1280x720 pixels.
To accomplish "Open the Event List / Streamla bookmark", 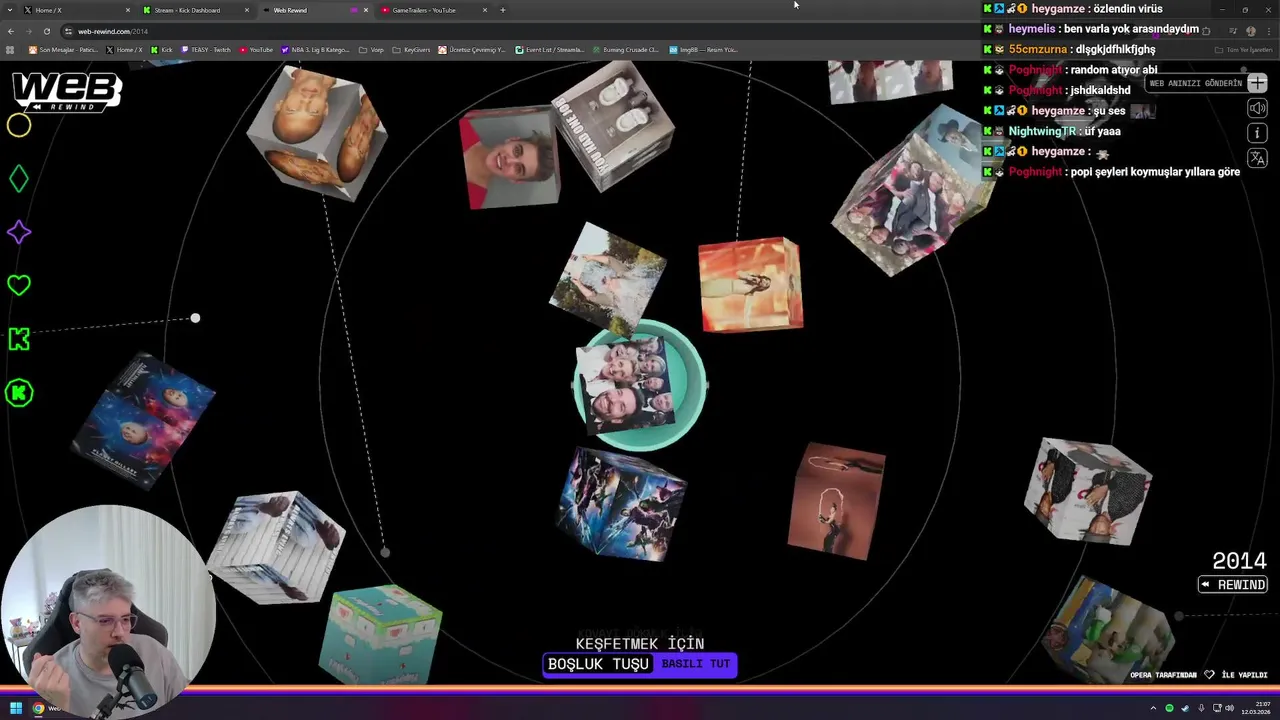I will click(x=549, y=49).
